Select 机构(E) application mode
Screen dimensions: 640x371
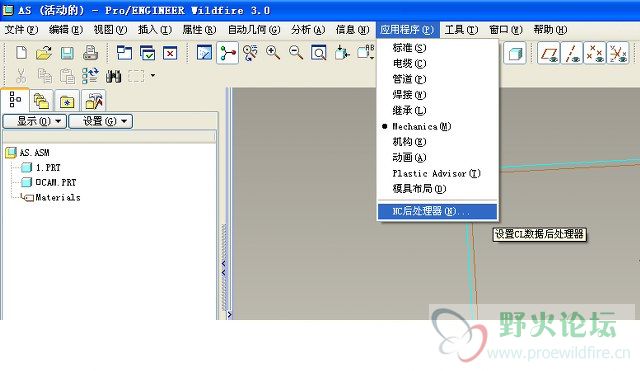(x=438, y=142)
